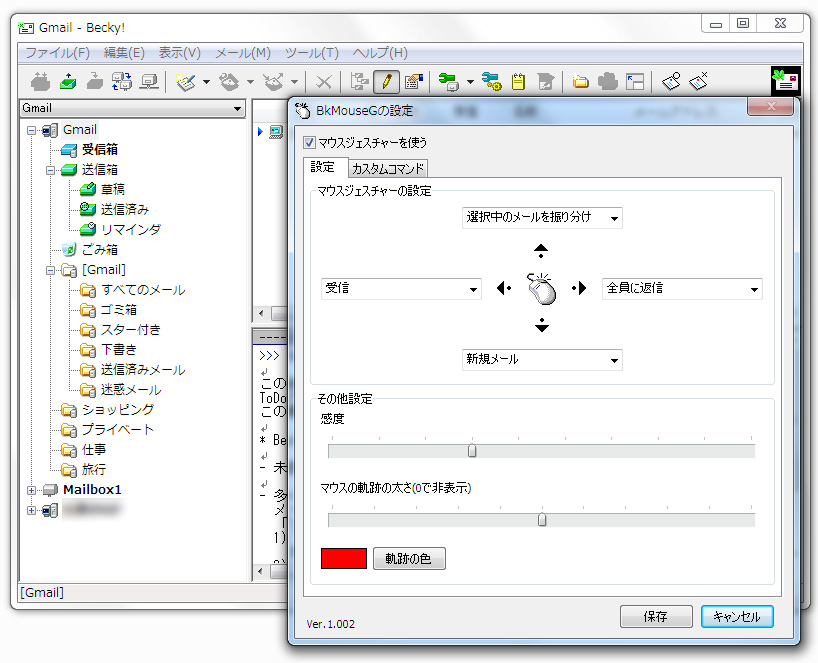Click the delete message X icon
818x663 pixels.
tap(322, 82)
